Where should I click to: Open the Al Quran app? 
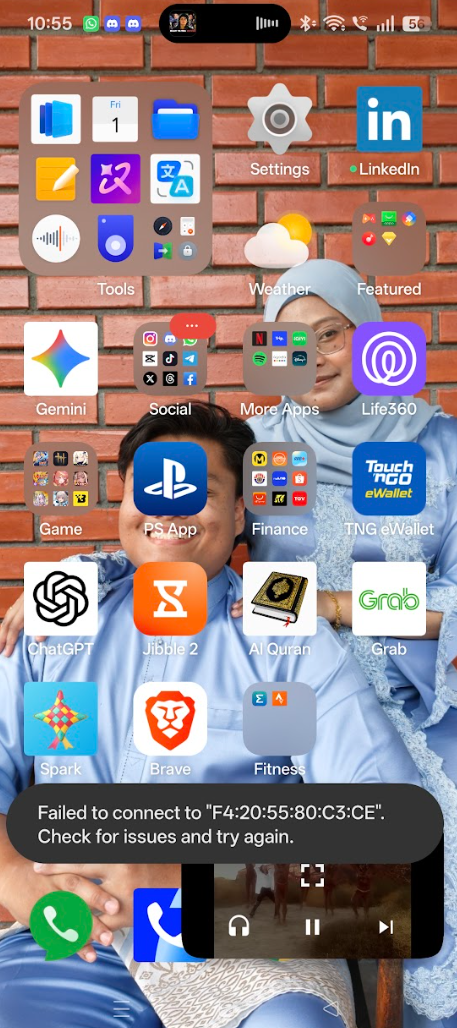pos(279,599)
